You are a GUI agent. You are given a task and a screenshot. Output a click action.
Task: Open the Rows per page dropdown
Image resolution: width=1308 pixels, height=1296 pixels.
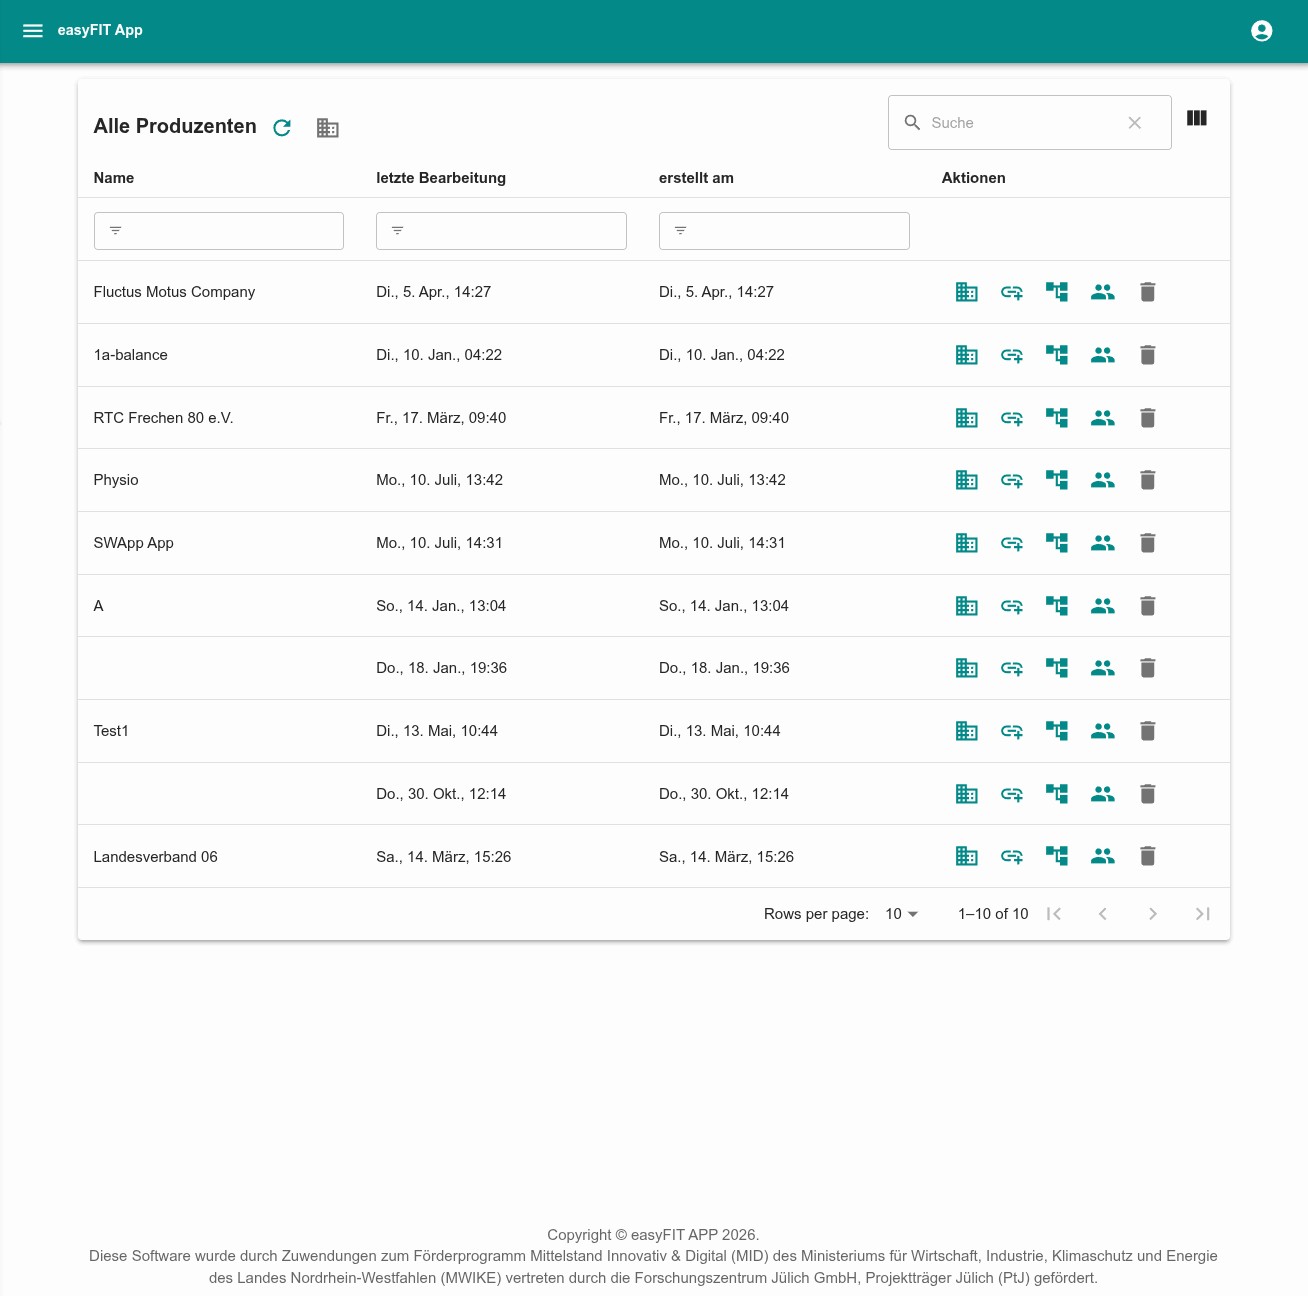(x=900, y=913)
